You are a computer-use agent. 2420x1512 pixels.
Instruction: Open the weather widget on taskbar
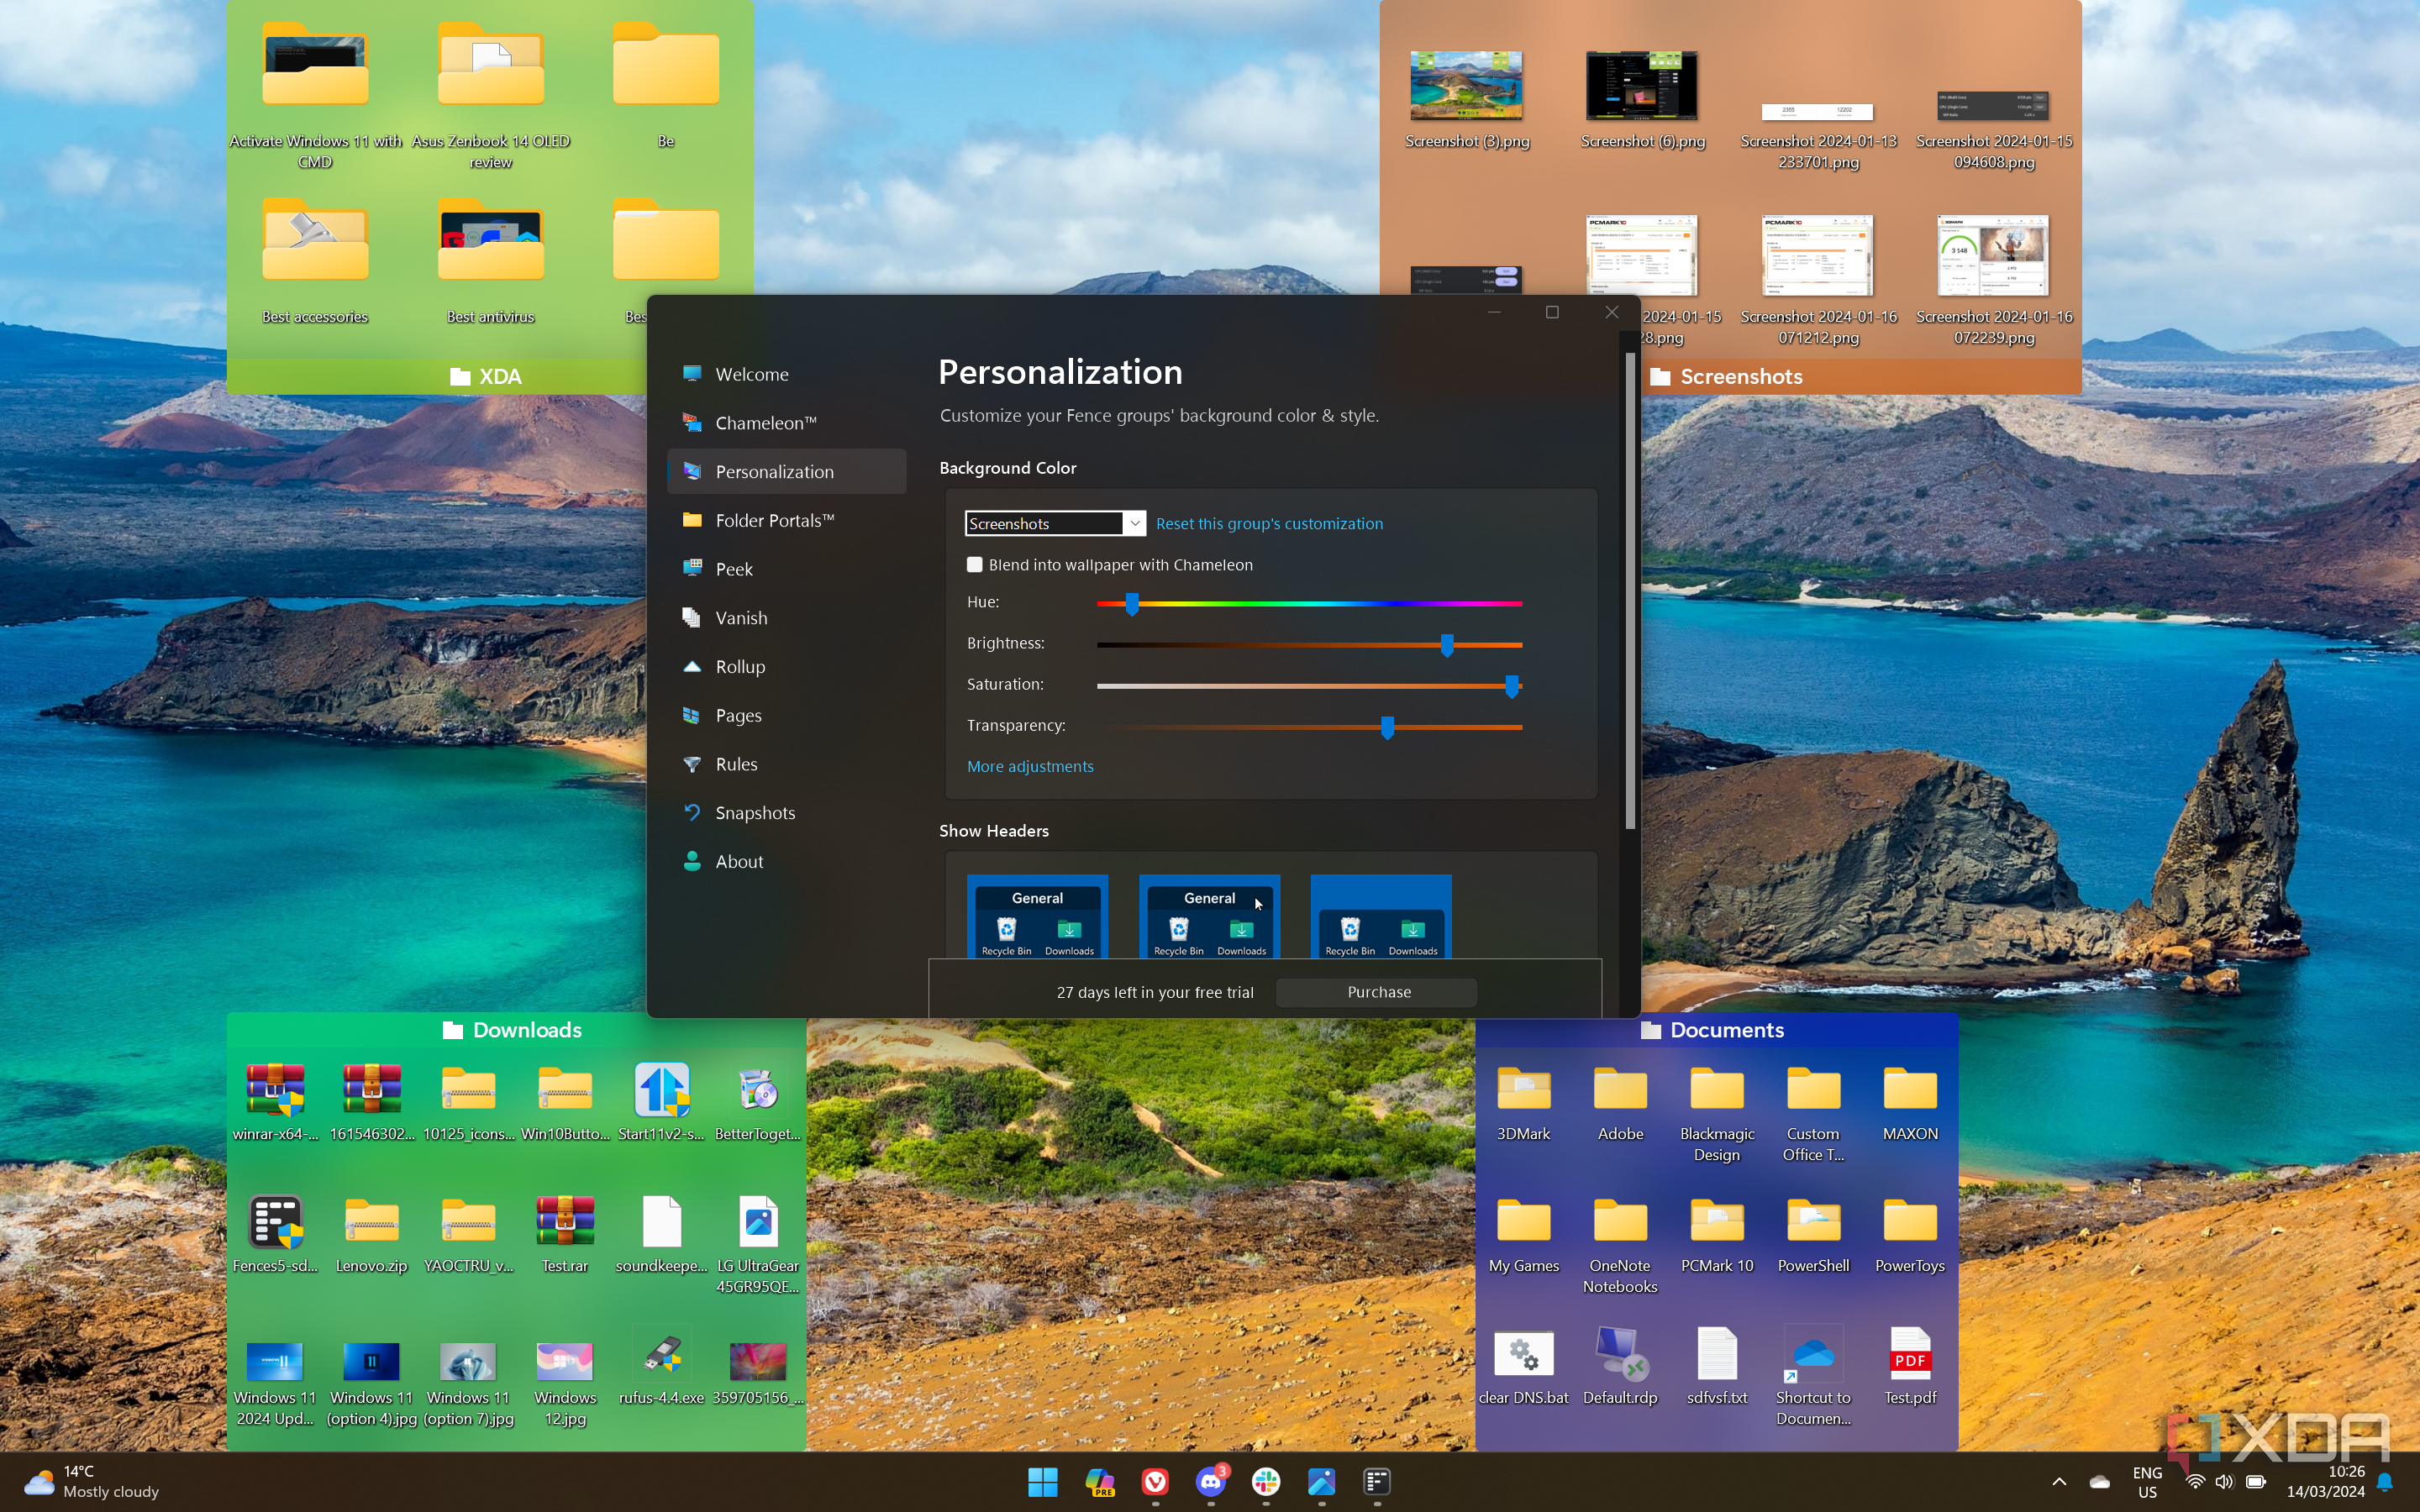click(92, 1482)
